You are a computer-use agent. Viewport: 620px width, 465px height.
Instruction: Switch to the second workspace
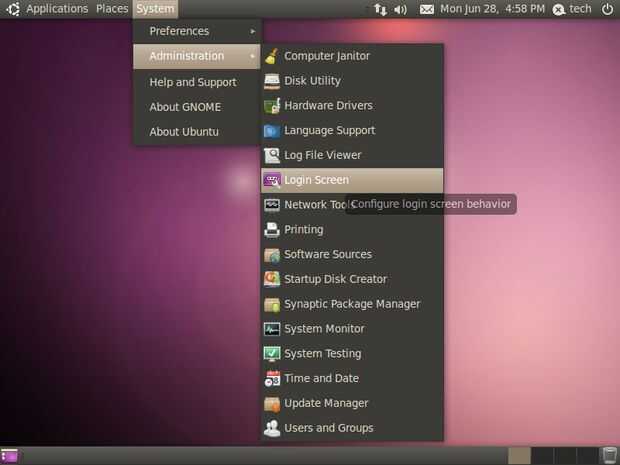pyautogui.click(x=542, y=456)
